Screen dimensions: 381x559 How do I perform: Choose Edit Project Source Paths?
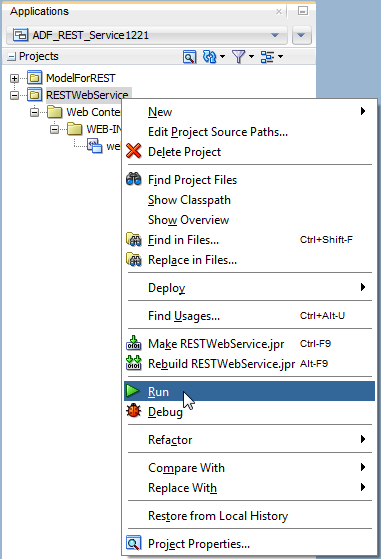(x=249, y=132)
